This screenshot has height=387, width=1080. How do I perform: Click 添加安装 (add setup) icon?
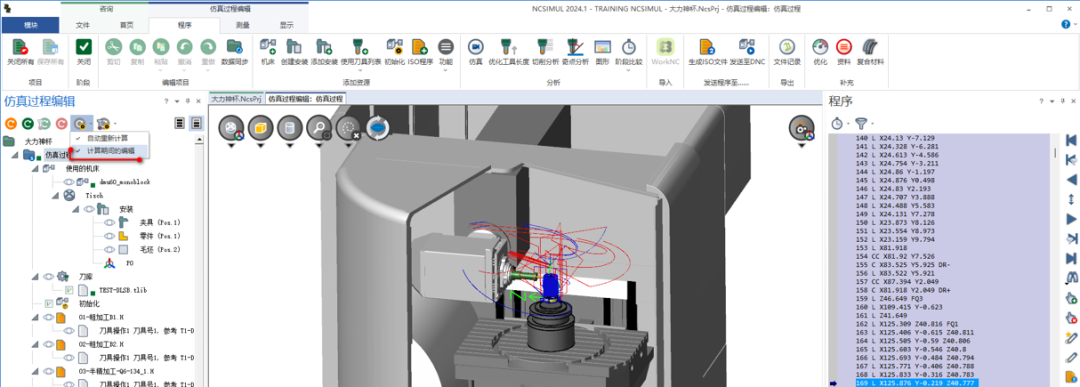click(x=324, y=48)
